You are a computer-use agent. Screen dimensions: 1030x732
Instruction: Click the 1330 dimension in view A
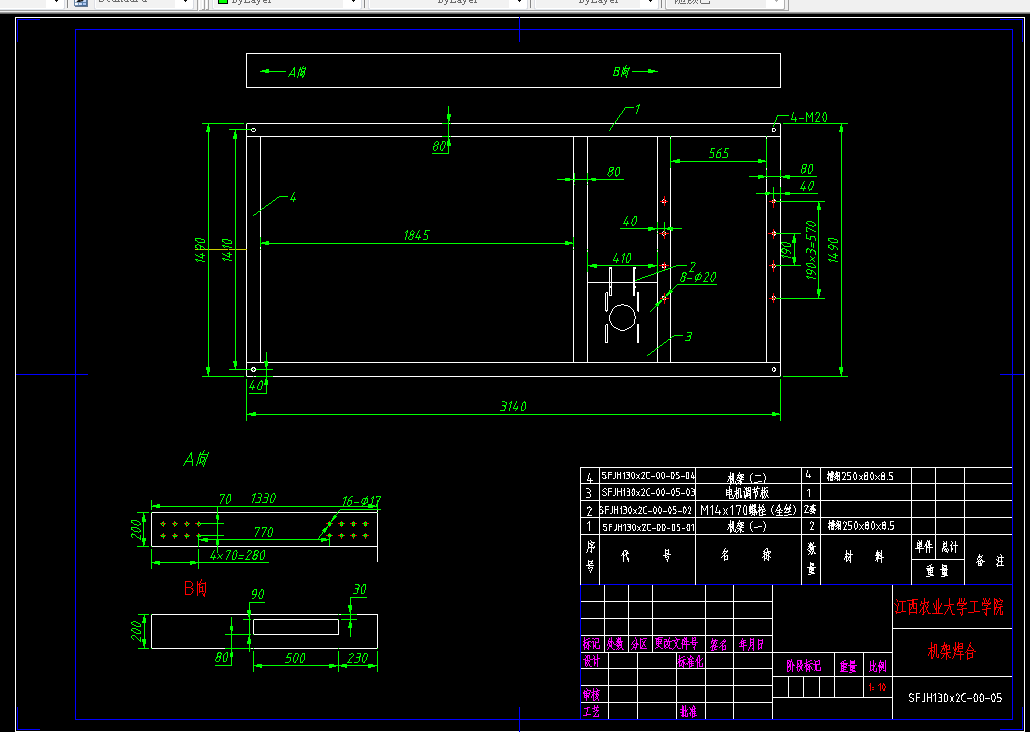click(x=263, y=499)
